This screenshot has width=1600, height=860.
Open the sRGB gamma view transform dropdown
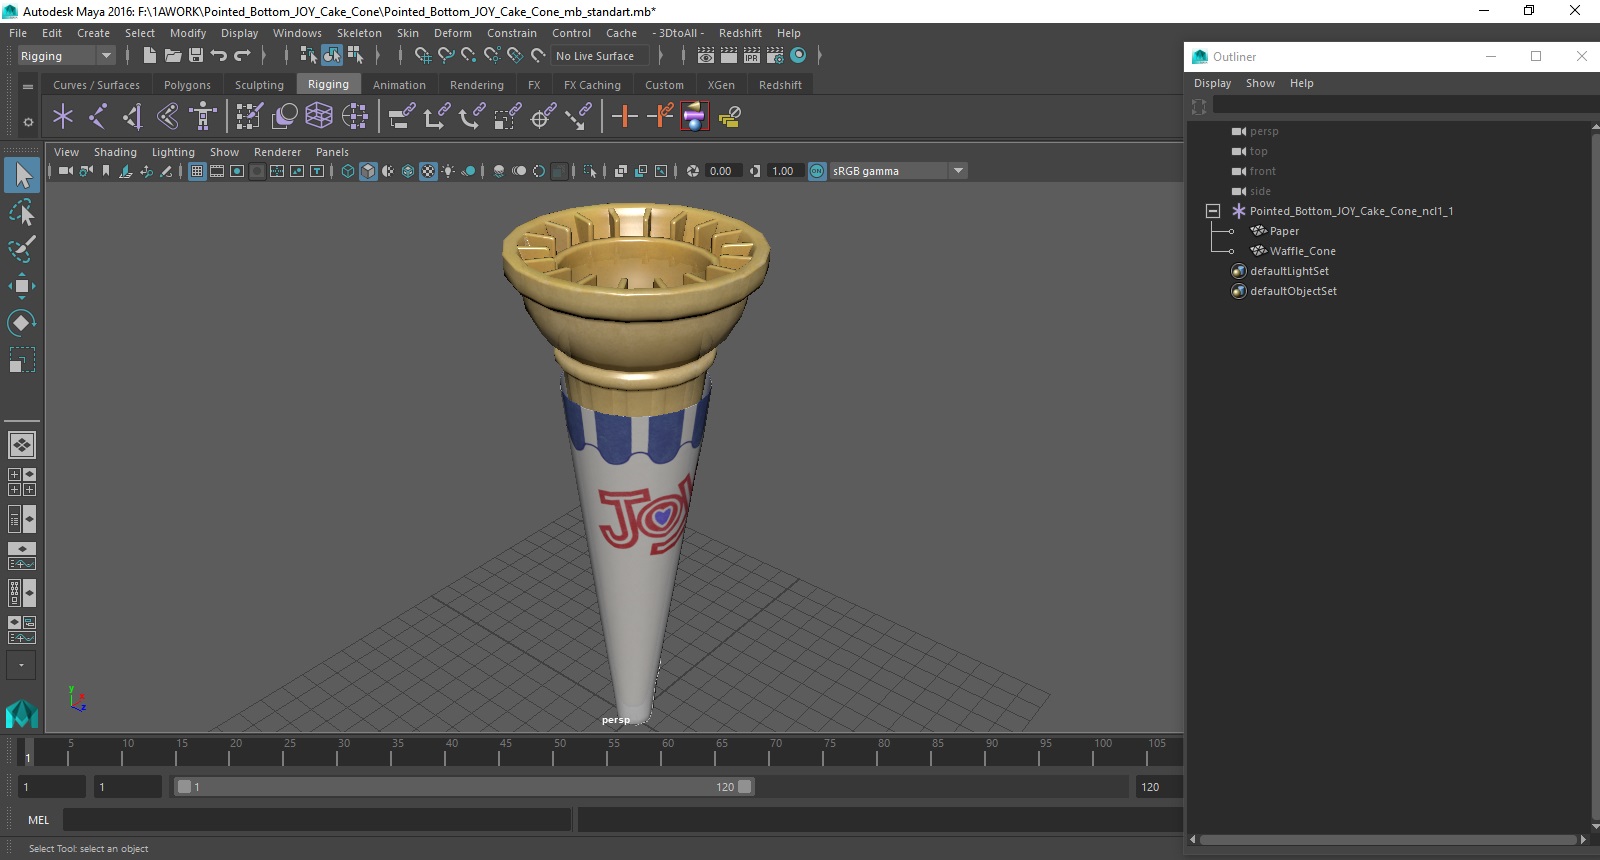click(x=898, y=171)
